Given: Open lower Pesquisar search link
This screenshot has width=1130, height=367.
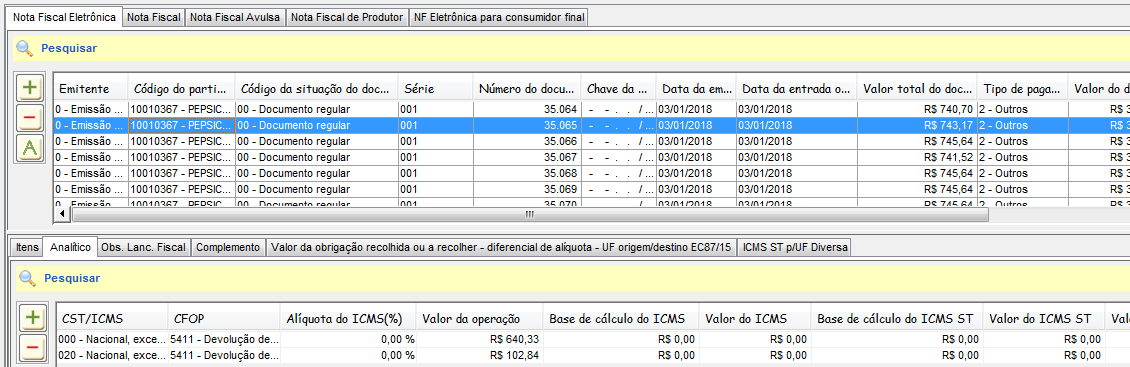Looking at the screenshot, I should [72, 278].
